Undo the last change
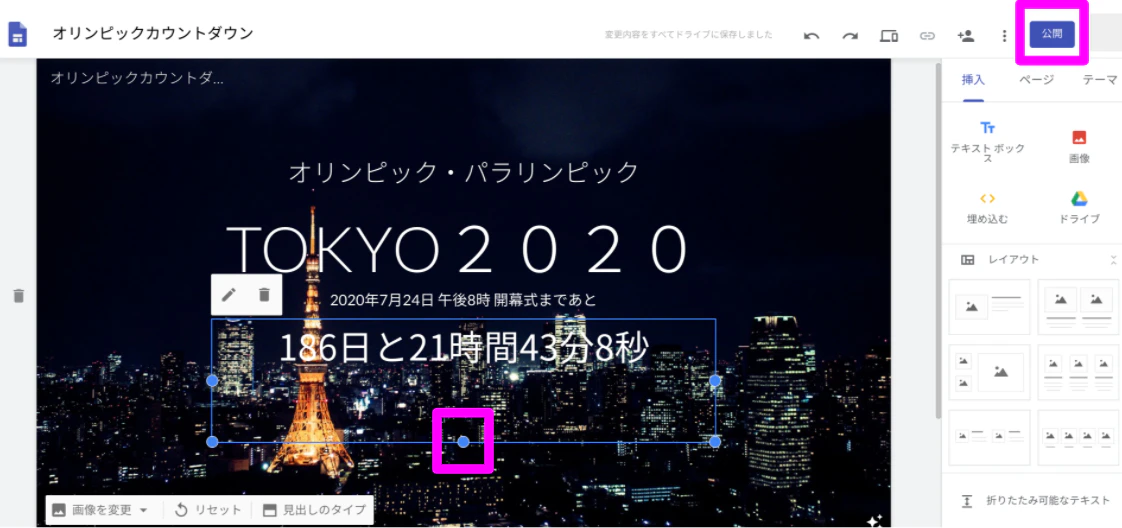 [811, 36]
